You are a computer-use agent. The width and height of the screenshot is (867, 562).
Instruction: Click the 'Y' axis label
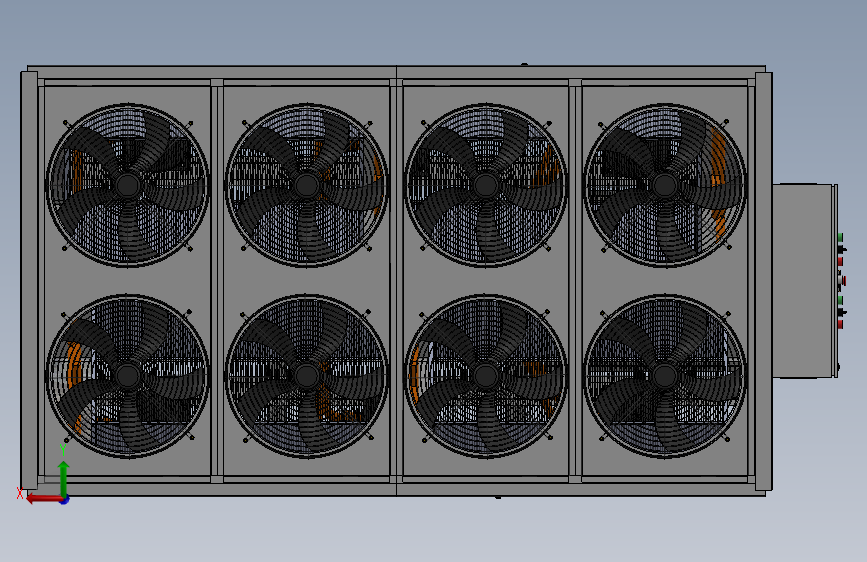[63, 450]
